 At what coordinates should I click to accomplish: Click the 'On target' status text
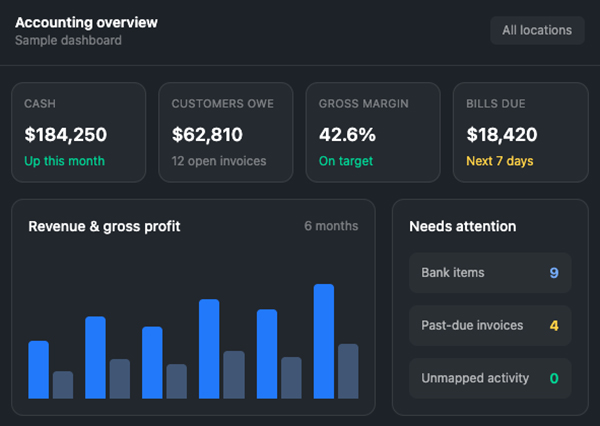(x=346, y=161)
